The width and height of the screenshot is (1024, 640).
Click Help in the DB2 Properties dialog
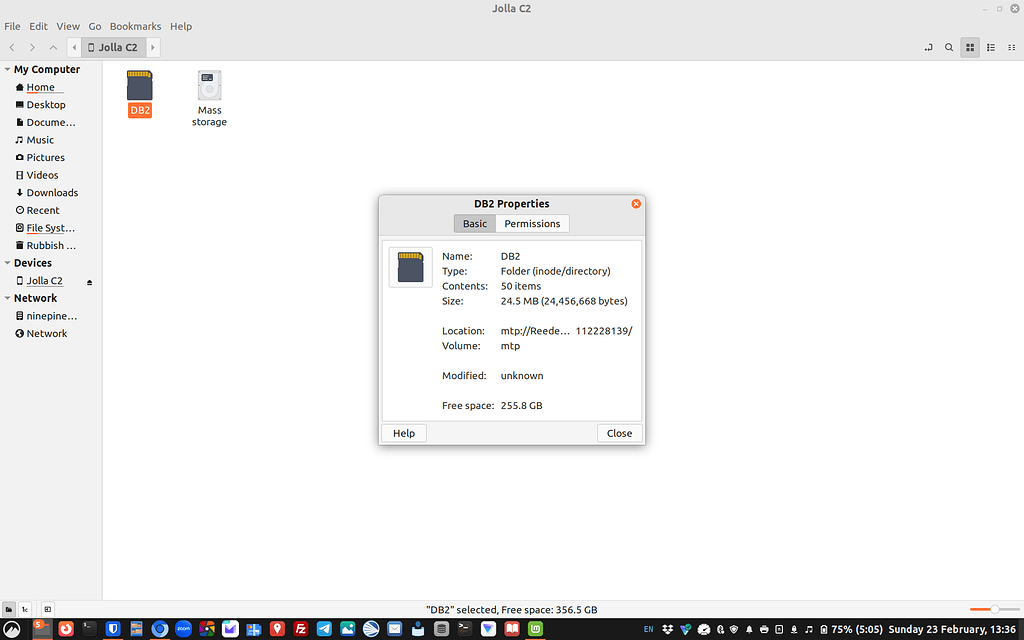403,432
